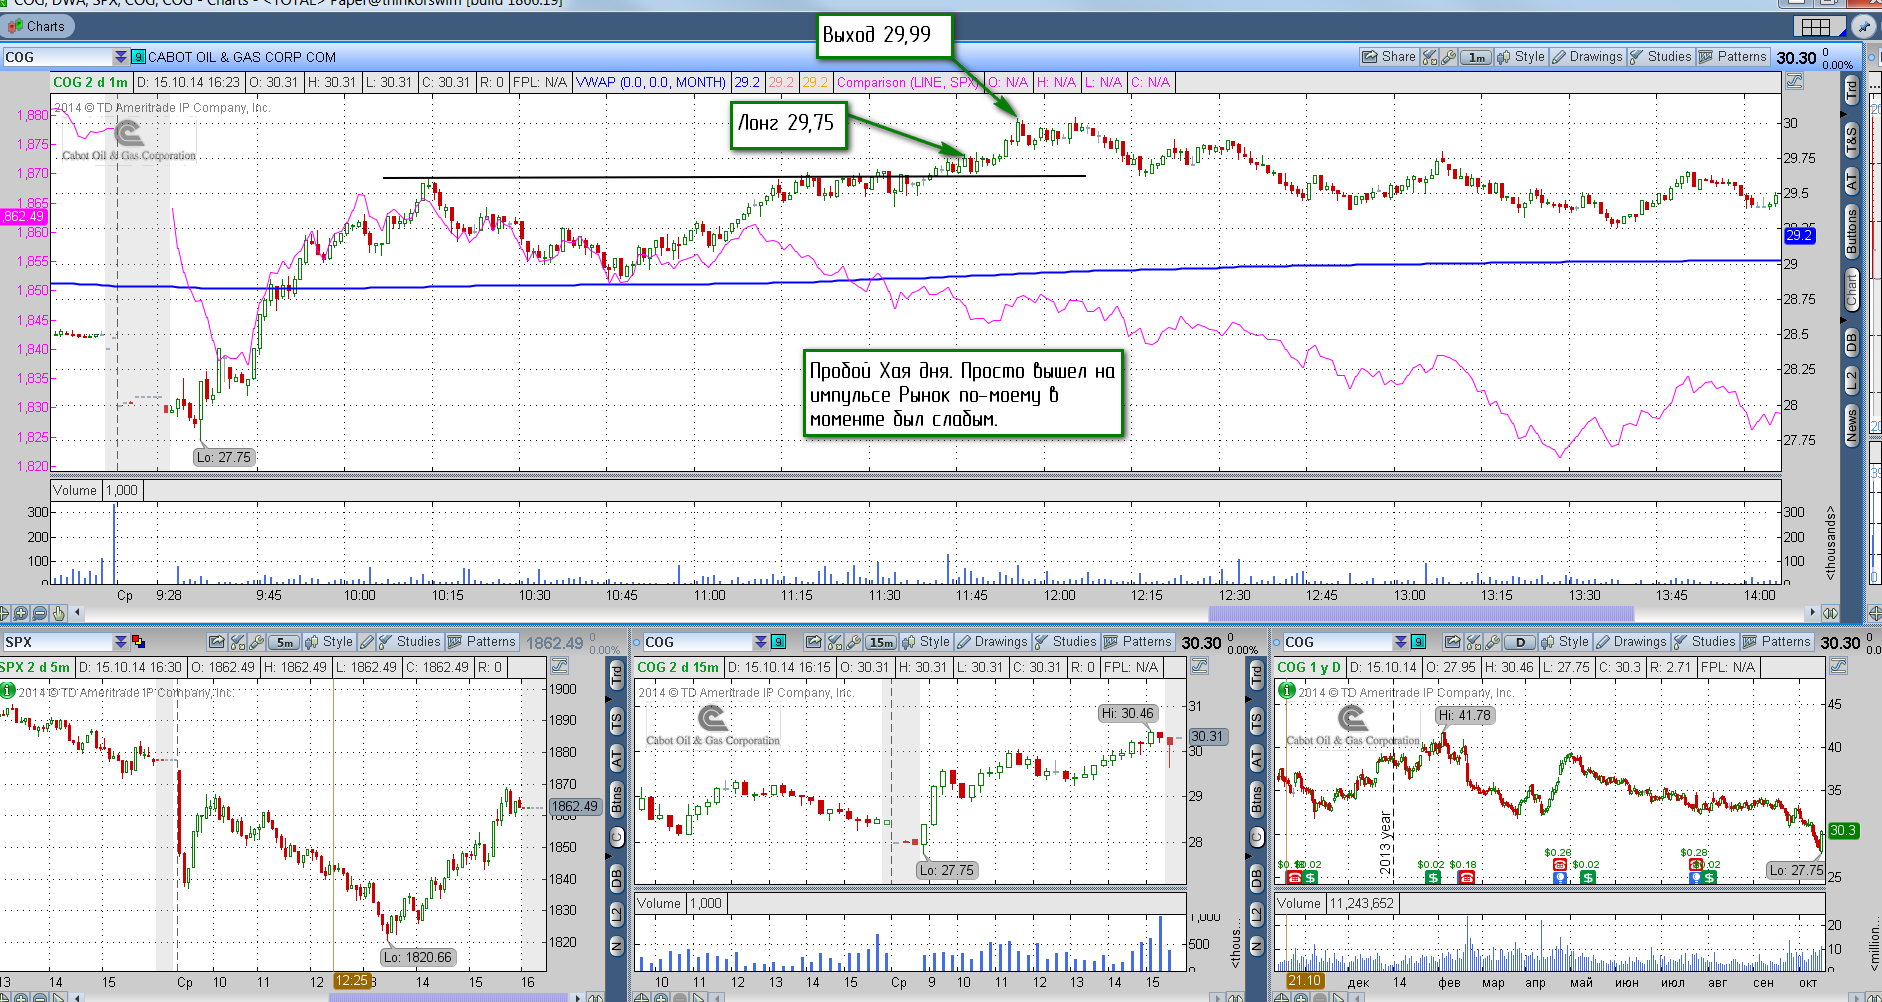1882x1002 pixels.
Task: Expand the COG 2 d 1m chart header label
Action: [x=90, y=82]
